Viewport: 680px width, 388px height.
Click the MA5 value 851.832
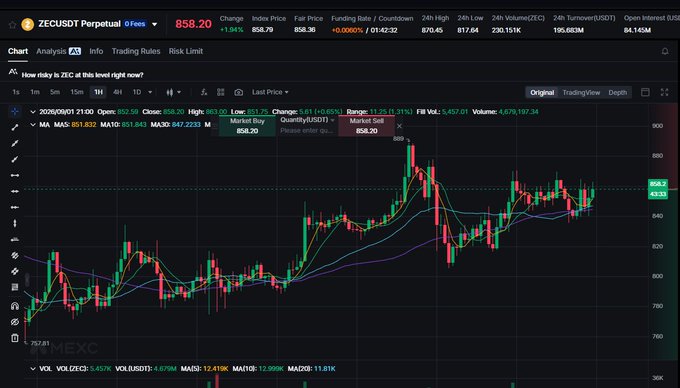(x=84, y=125)
